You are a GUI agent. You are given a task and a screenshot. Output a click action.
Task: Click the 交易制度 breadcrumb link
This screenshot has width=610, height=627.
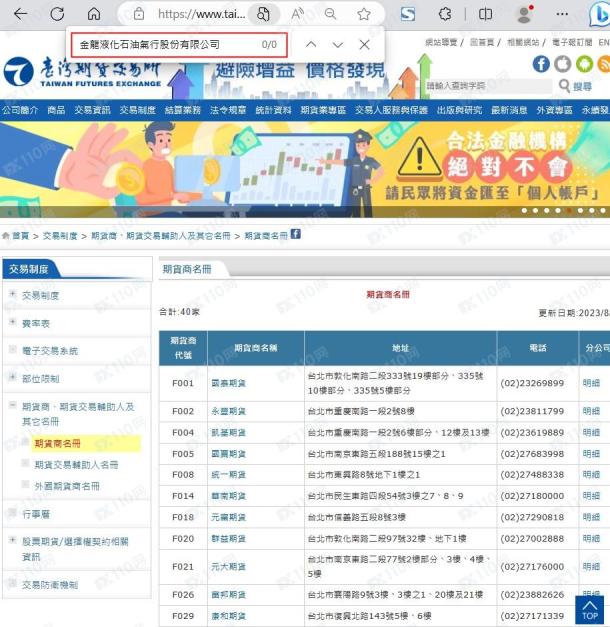tap(60, 236)
